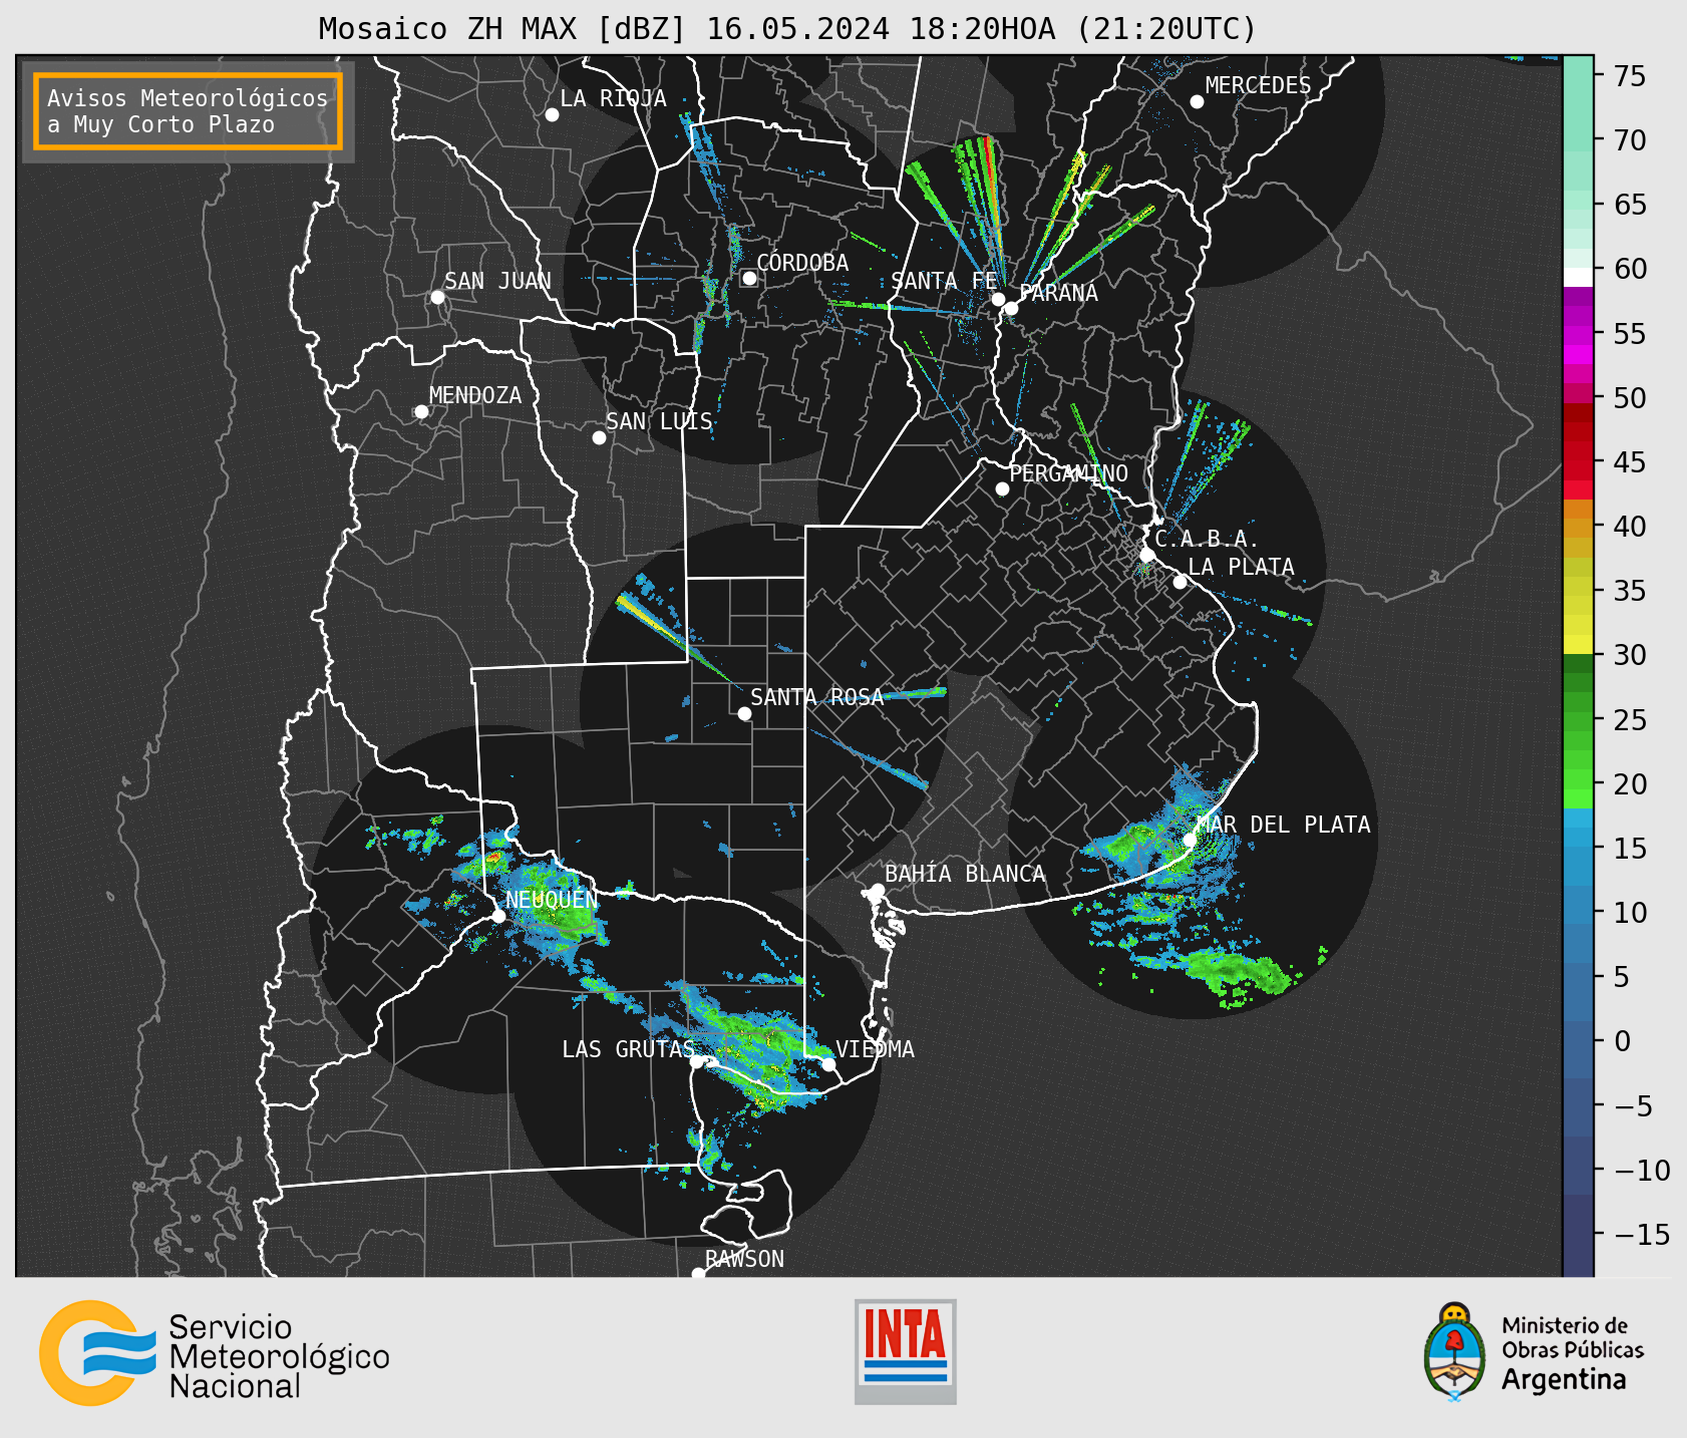
Task: Click the BAHÍA BLANCA label text
Action: 965,874
